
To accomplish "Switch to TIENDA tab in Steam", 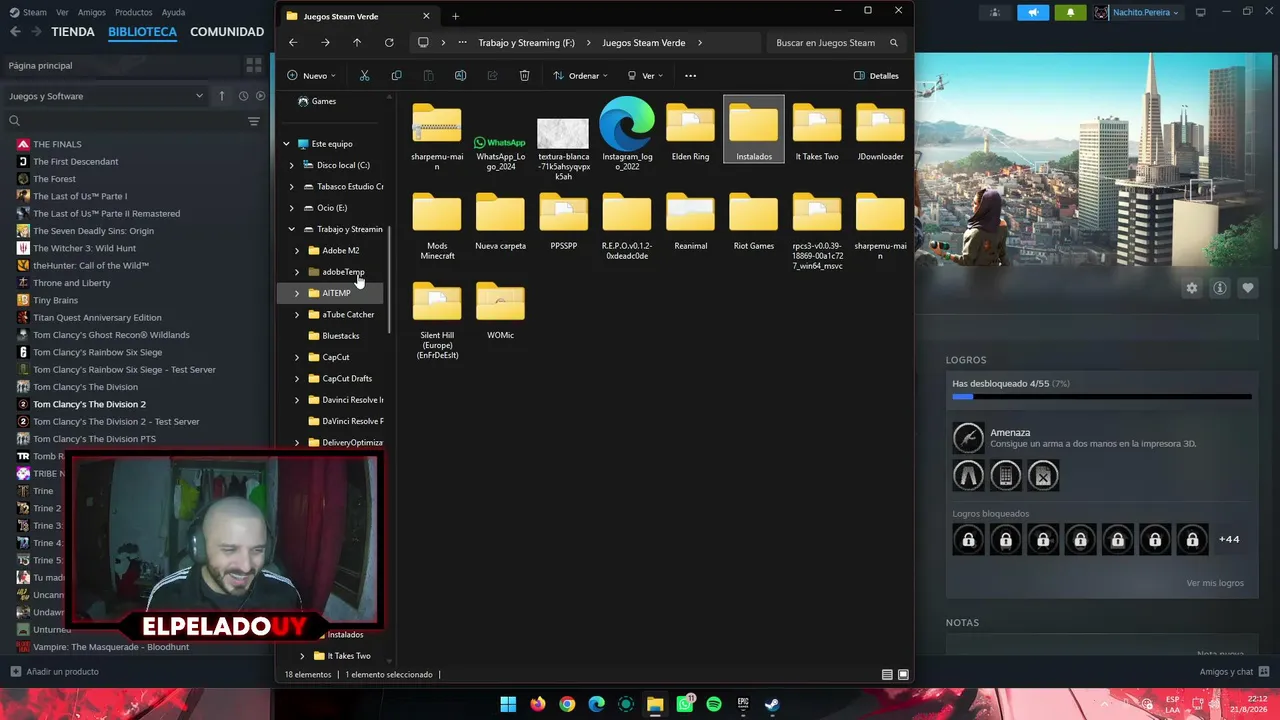I will 73,32.
